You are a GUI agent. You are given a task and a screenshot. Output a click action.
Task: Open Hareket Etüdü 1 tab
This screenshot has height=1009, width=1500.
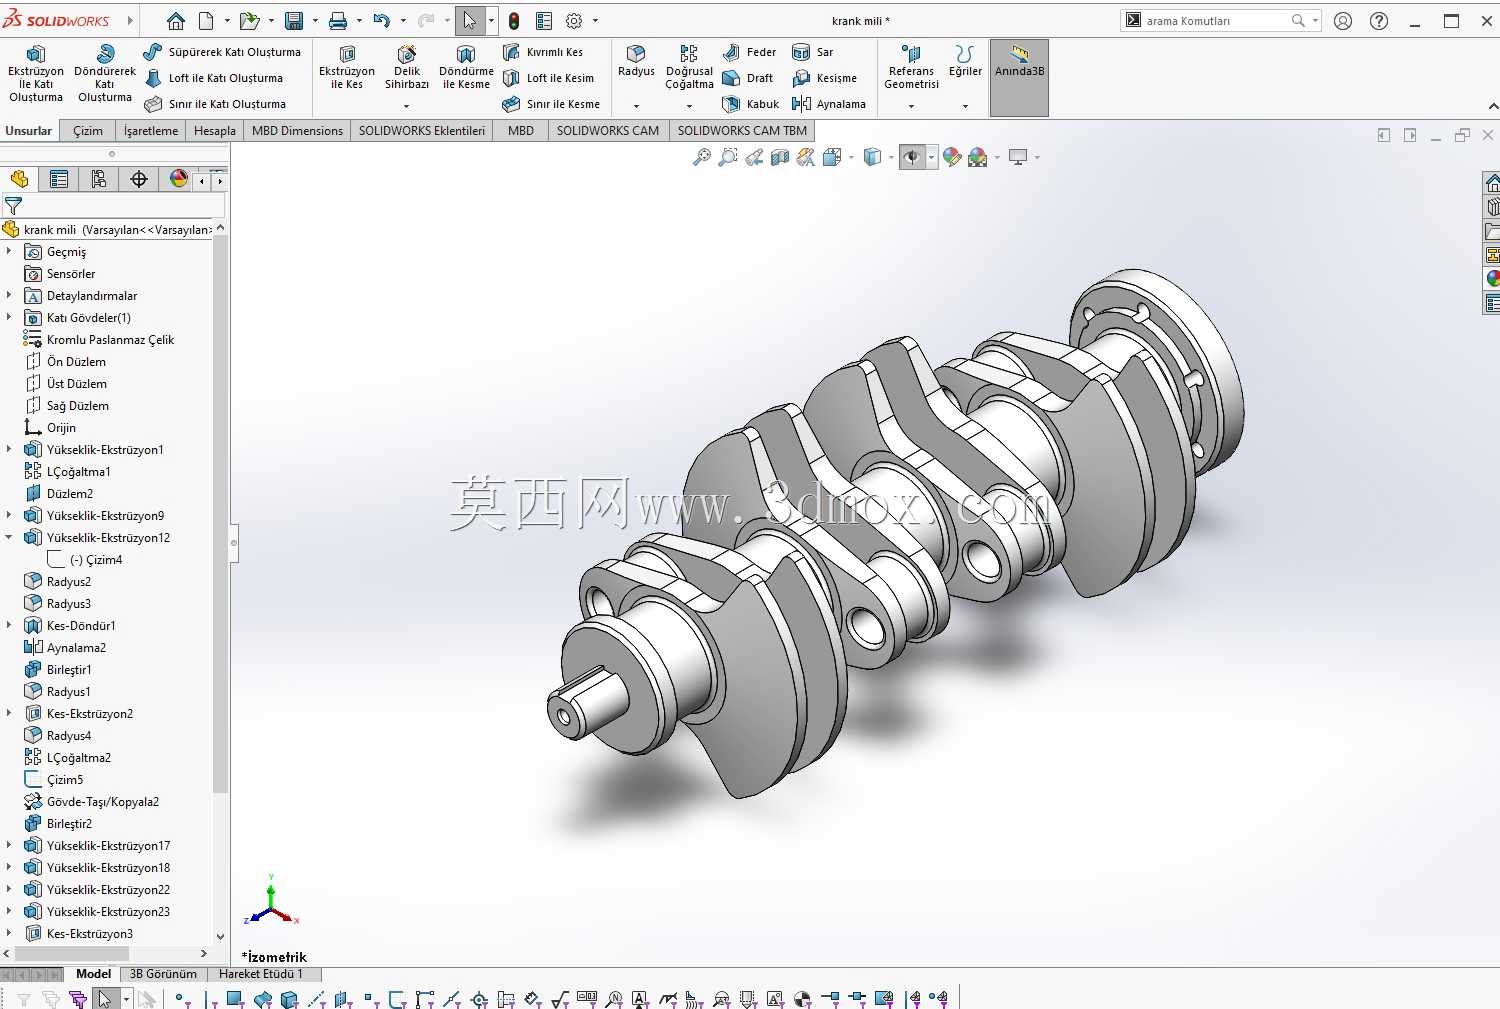[261, 974]
